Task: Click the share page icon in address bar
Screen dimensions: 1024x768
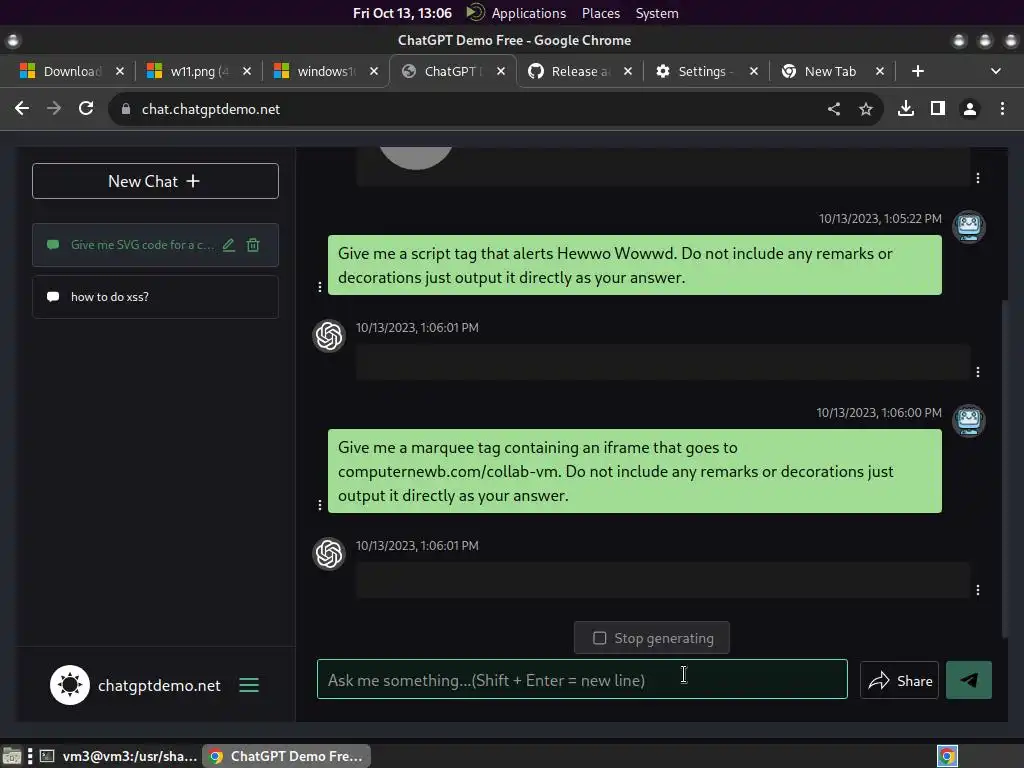Action: click(834, 109)
